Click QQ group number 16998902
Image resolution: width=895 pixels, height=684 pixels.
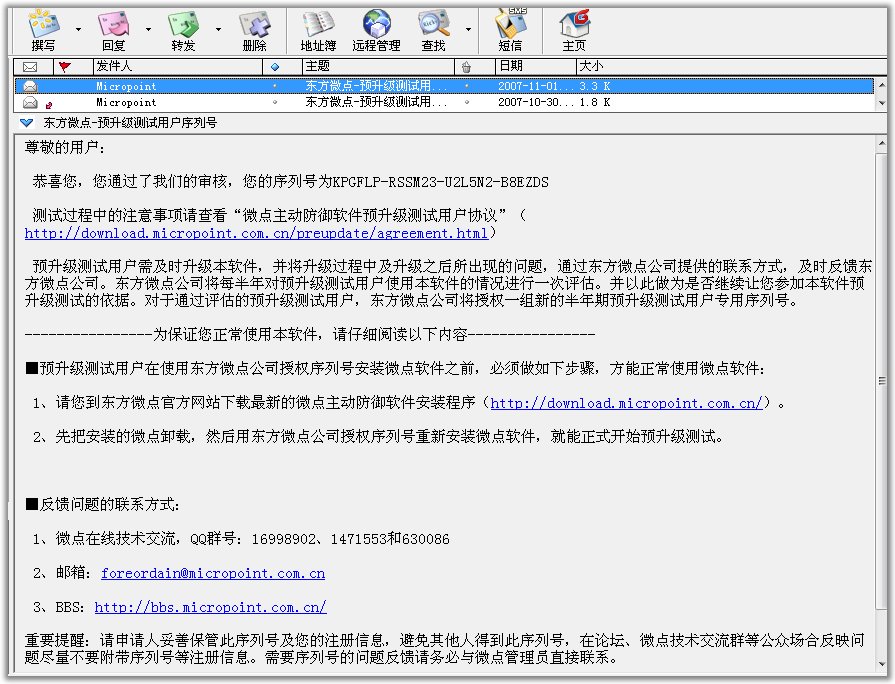[x=284, y=540]
